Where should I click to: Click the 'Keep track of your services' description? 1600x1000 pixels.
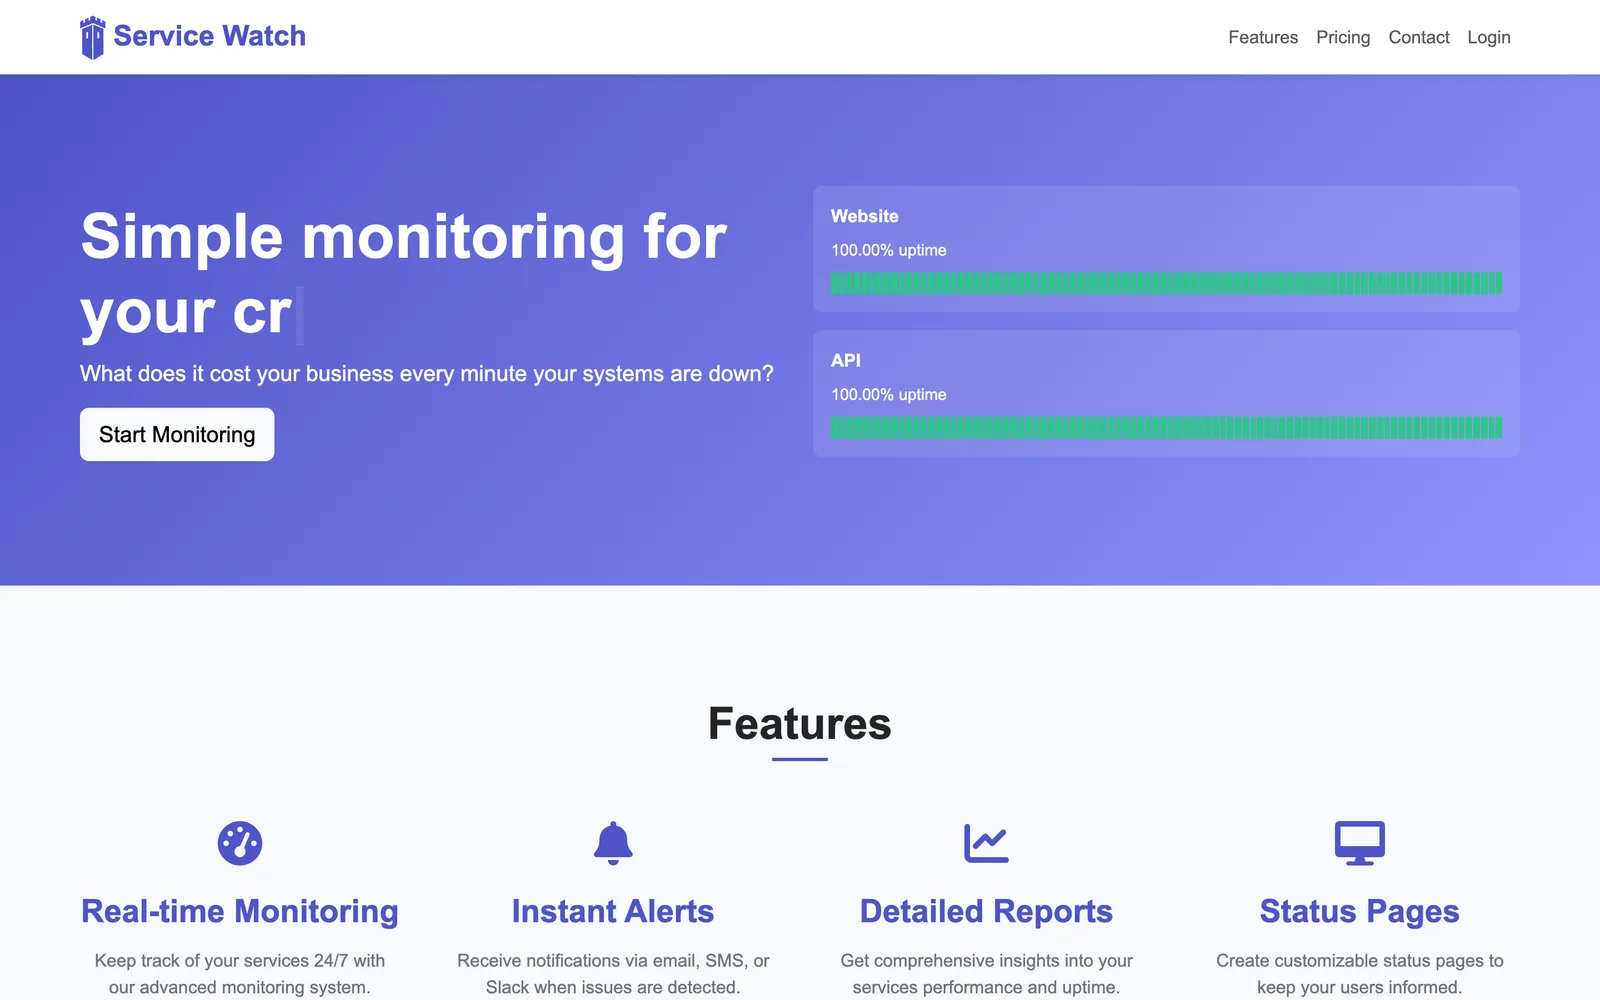pyautogui.click(x=240, y=974)
